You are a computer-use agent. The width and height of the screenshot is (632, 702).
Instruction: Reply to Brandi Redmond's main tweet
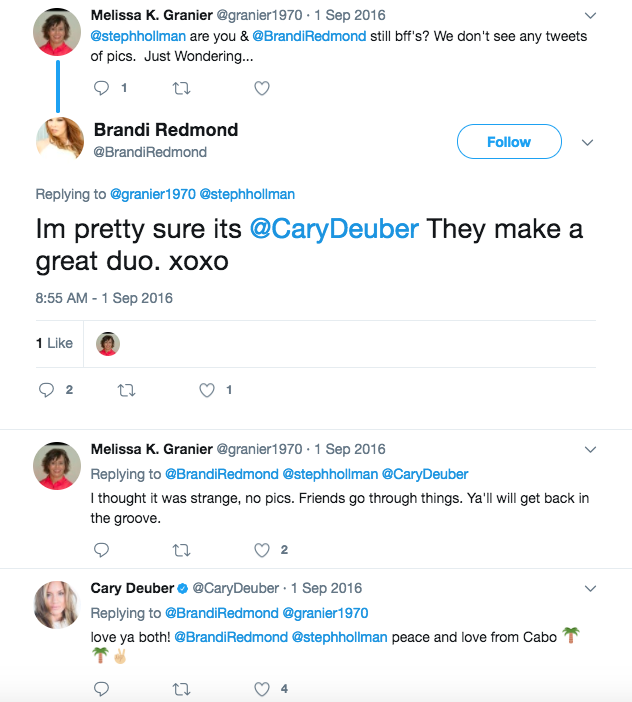point(47,390)
